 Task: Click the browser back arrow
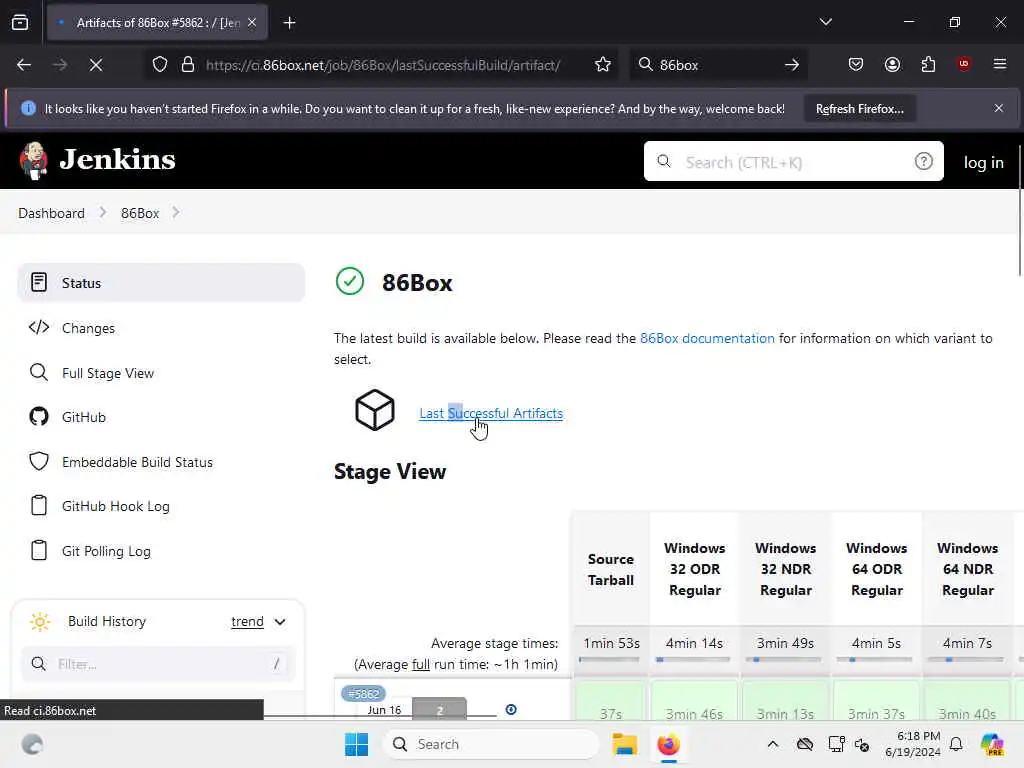coord(24,65)
